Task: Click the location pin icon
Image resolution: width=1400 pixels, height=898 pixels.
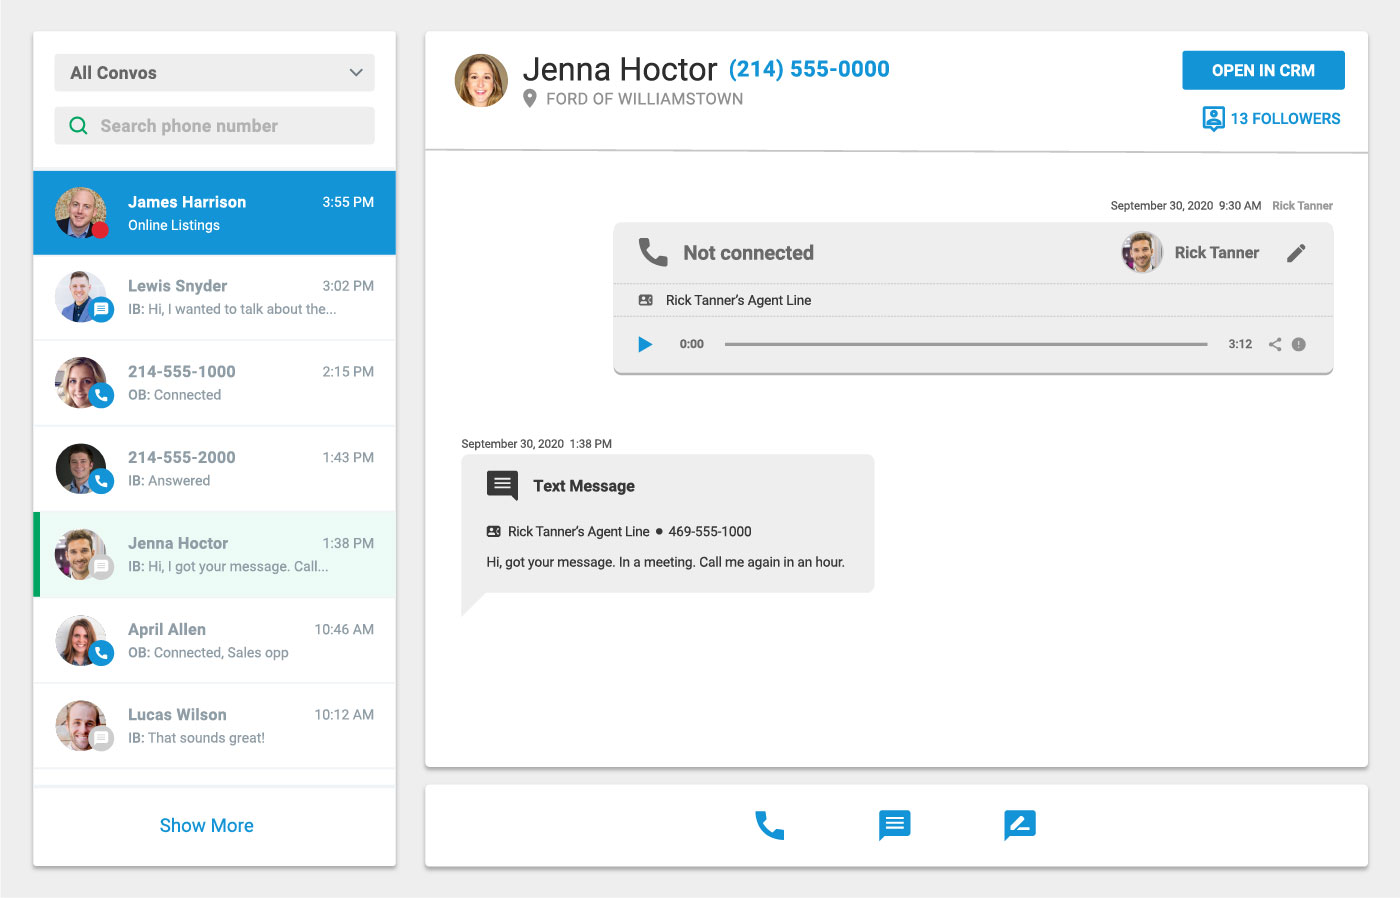Action: (530, 98)
